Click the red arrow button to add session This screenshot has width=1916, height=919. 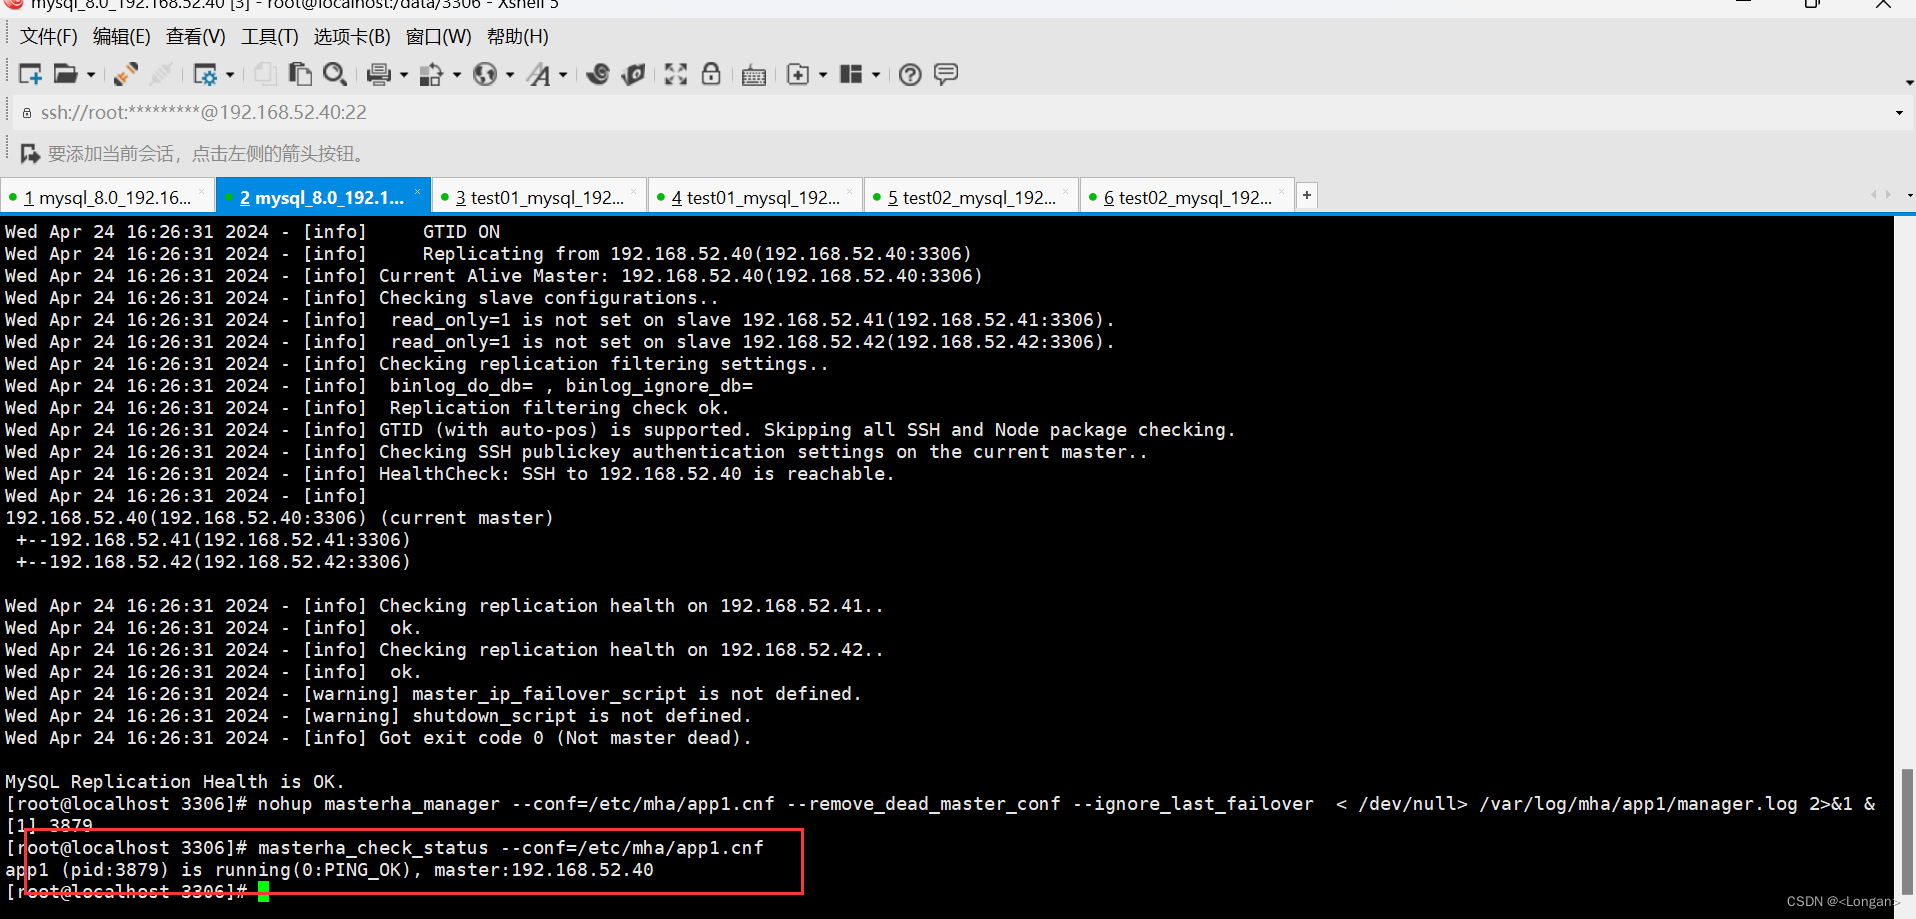click(x=29, y=152)
